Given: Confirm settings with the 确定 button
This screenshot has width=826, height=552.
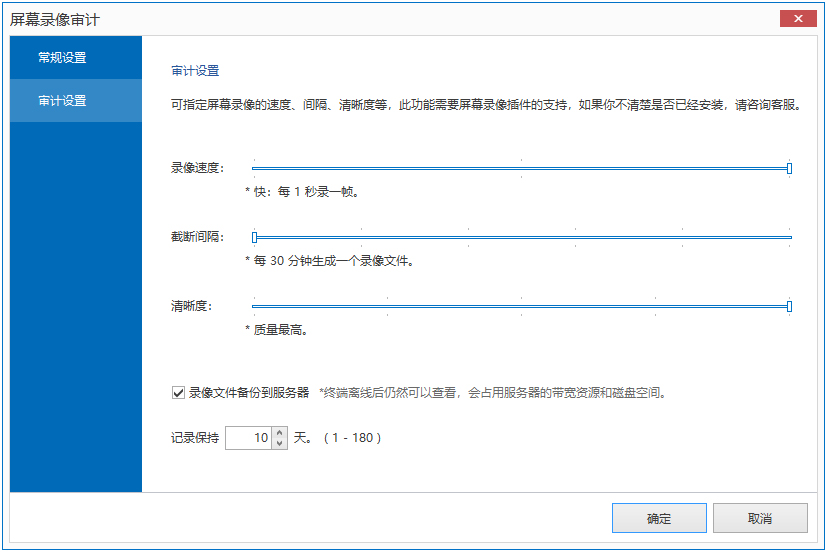Looking at the screenshot, I should pyautogui.click(x=659, y=518).
